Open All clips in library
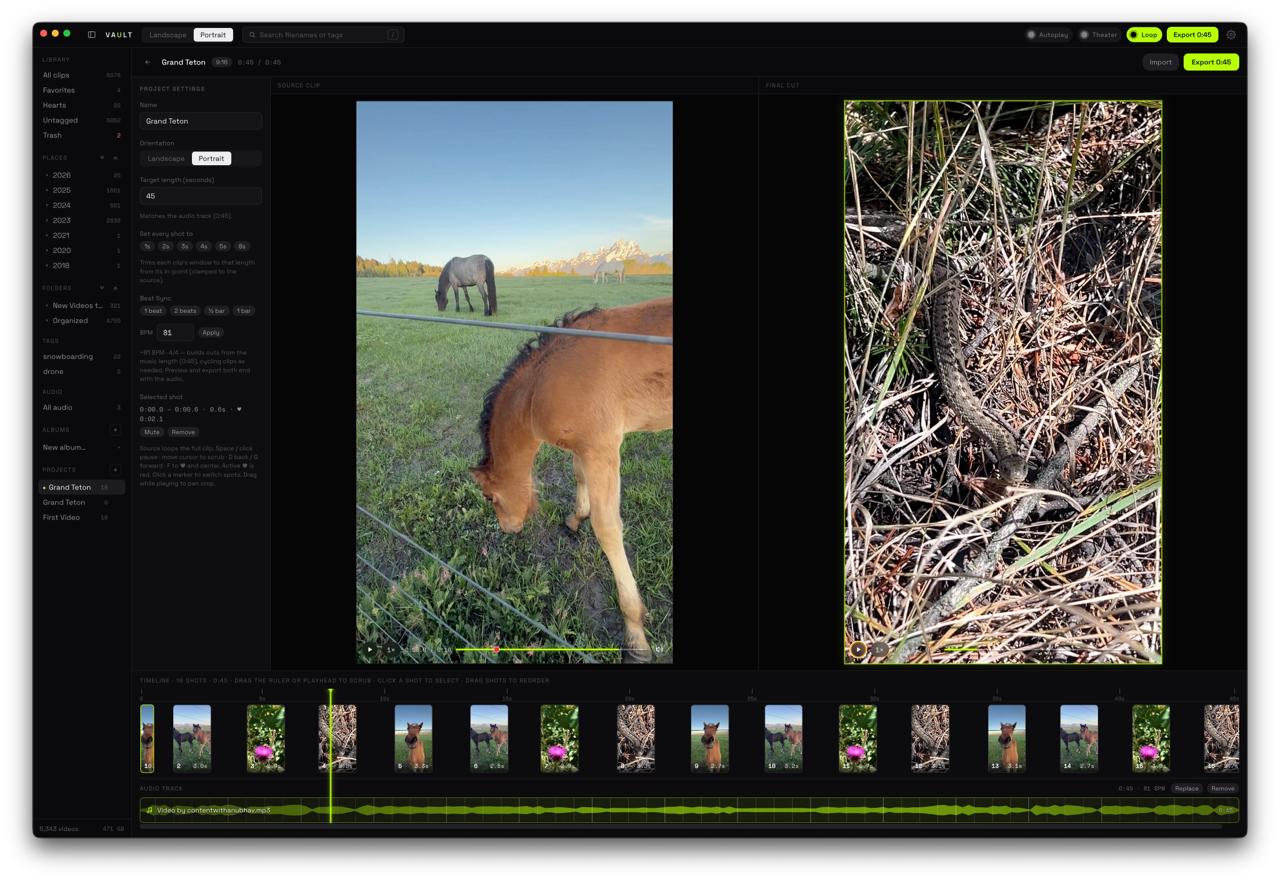The width and height of the screenshot is (1280, 881). click(81, 75)
